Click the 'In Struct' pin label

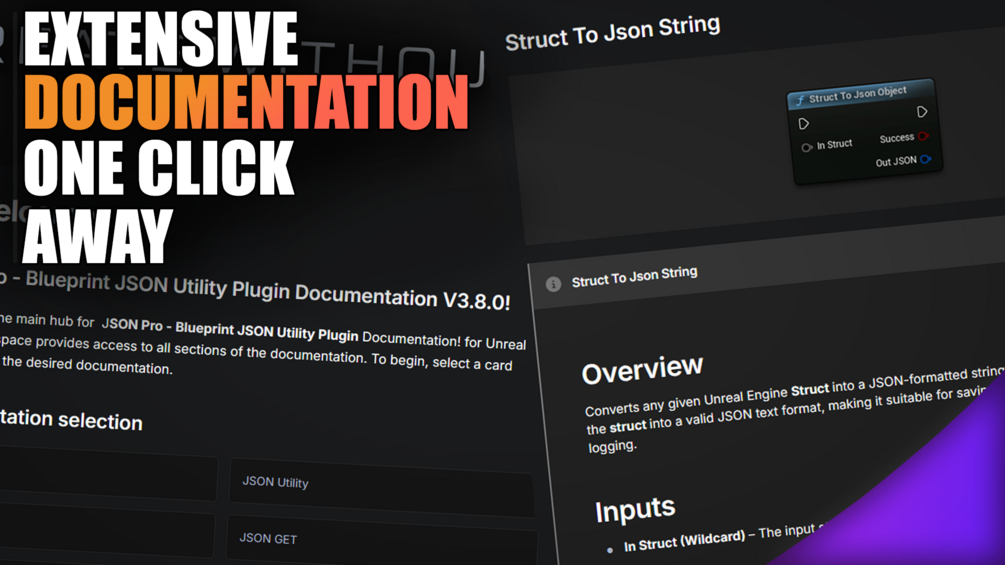coord(835,145)
